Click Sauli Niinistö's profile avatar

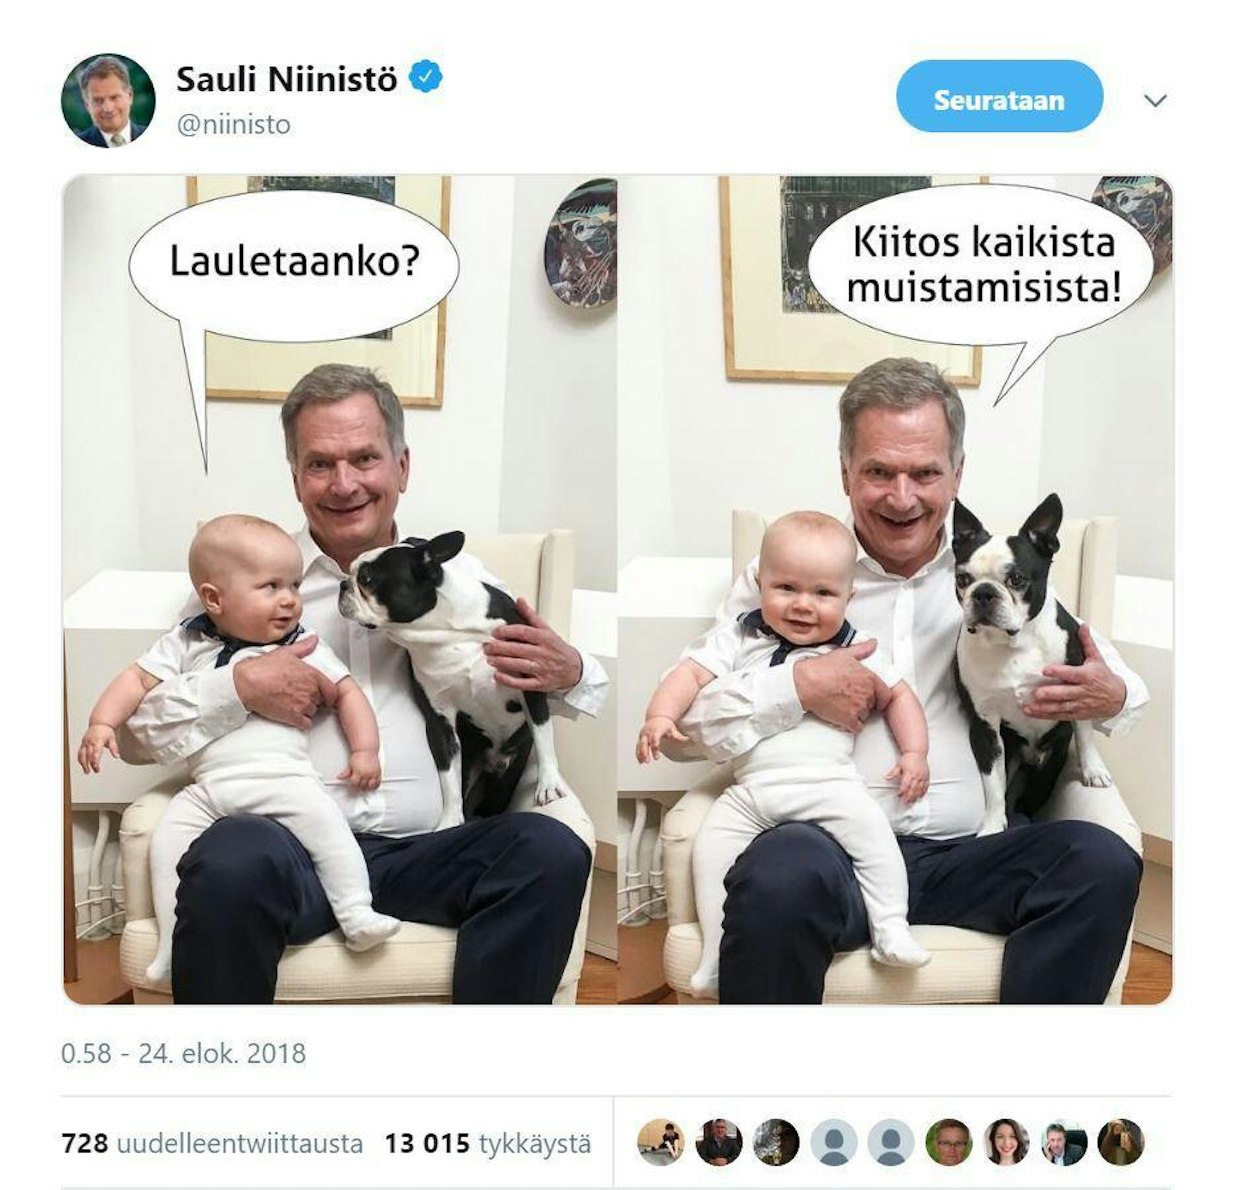(108, 100)
